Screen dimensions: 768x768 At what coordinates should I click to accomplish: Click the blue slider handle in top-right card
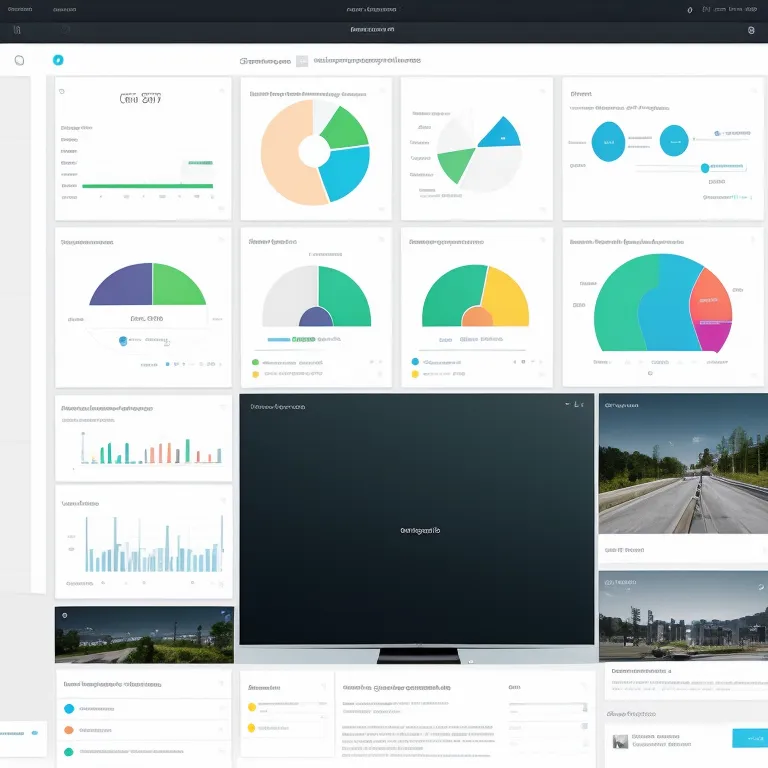[x=704, y=168]
